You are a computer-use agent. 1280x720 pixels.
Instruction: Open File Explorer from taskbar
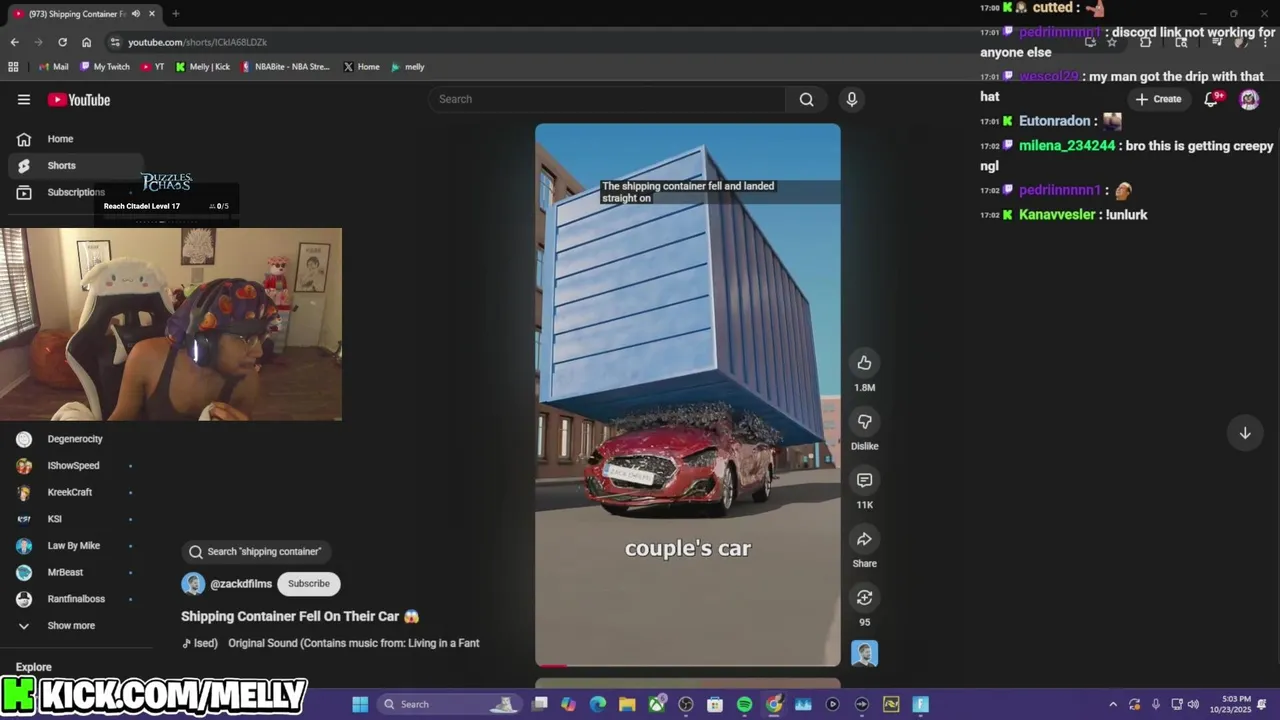[627, 704]
